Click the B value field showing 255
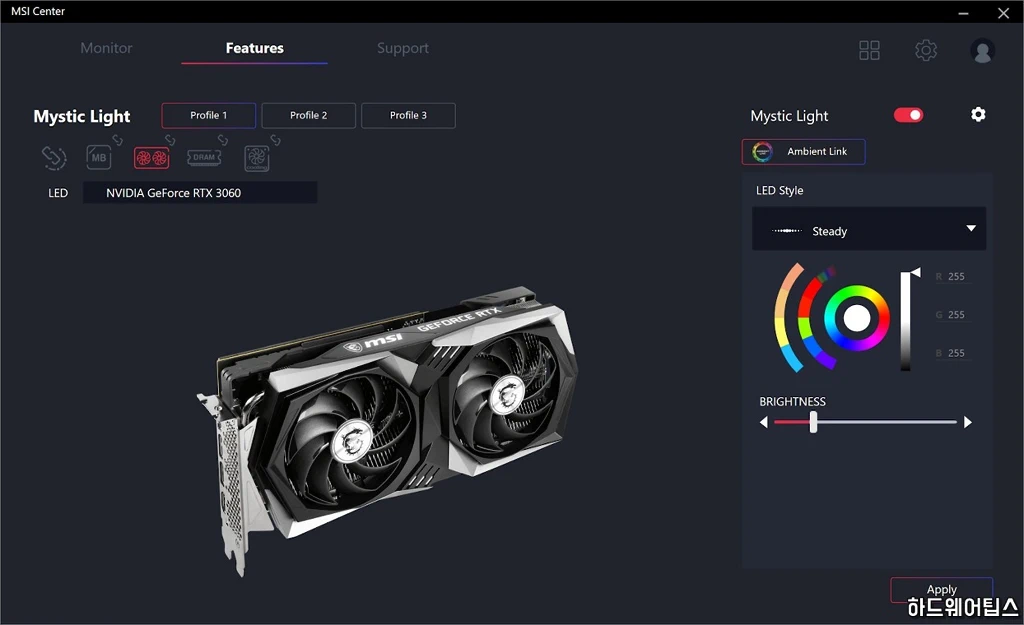Image resolution: width=1024 pixels, height=625 pixels. [955, 353]
